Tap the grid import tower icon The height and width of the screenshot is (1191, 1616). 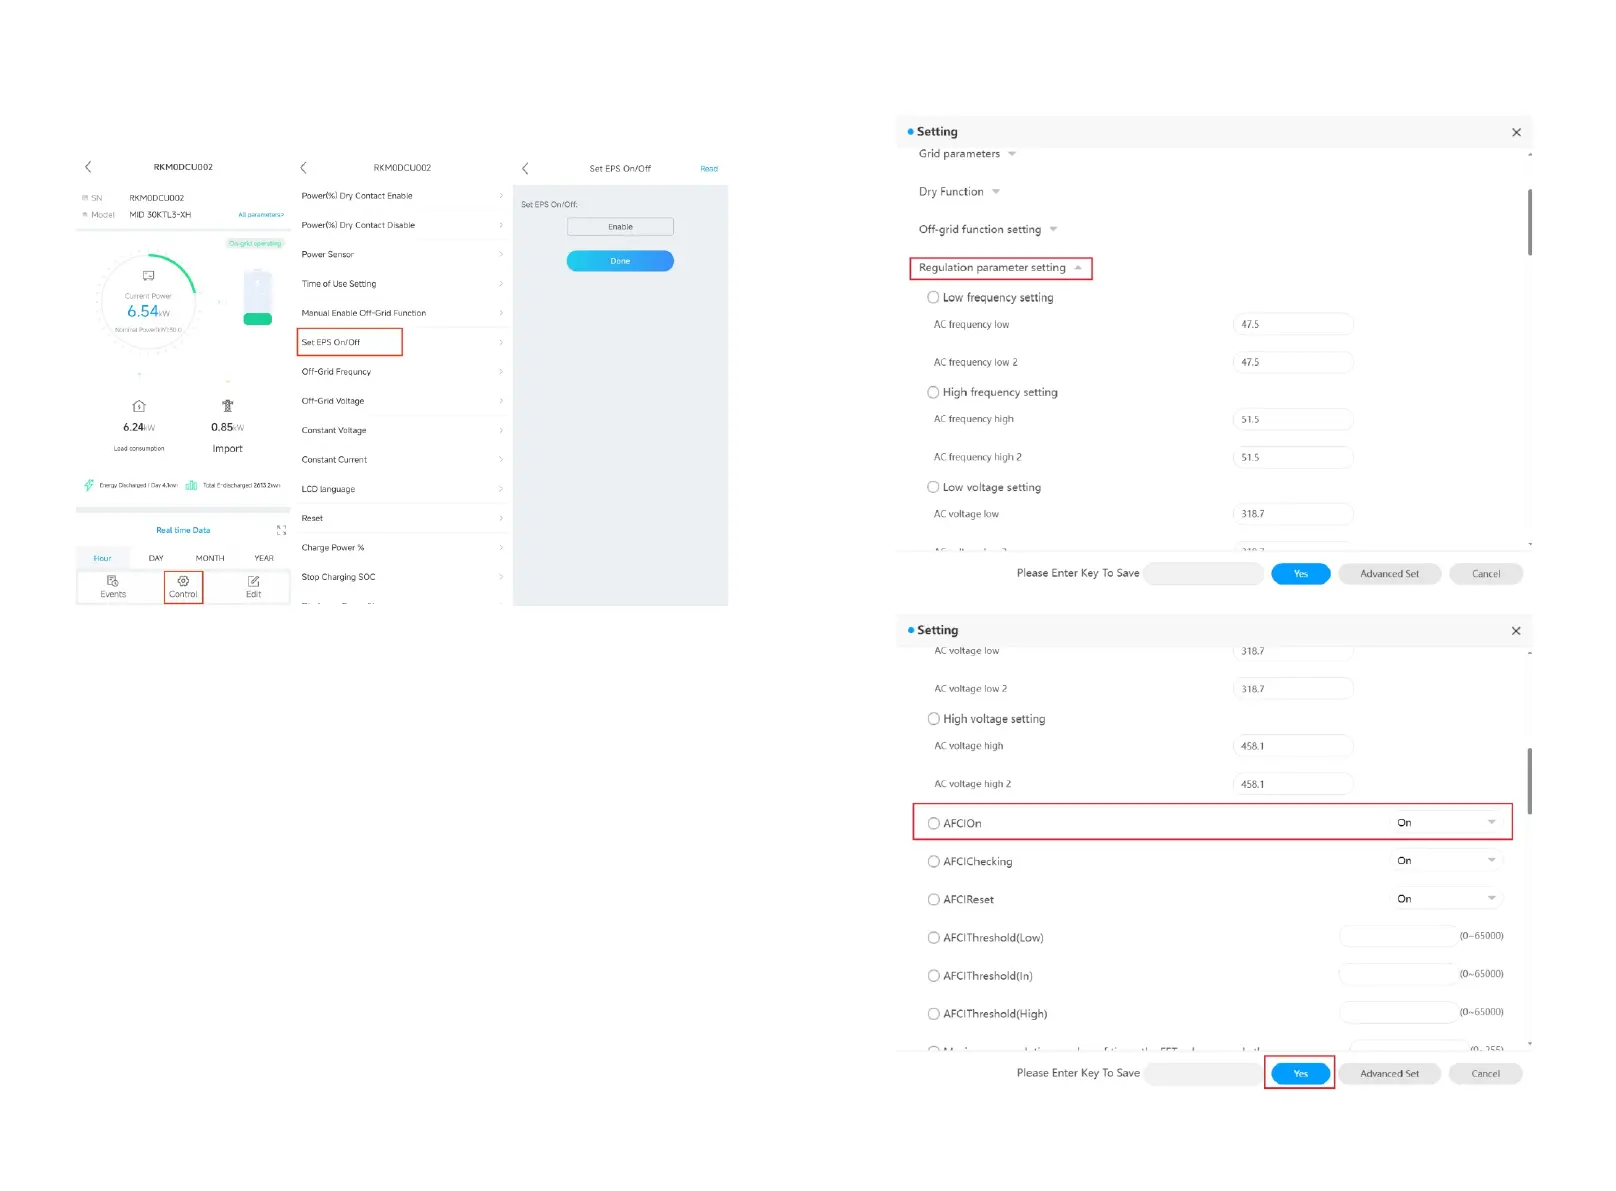(x=228, y=406)
